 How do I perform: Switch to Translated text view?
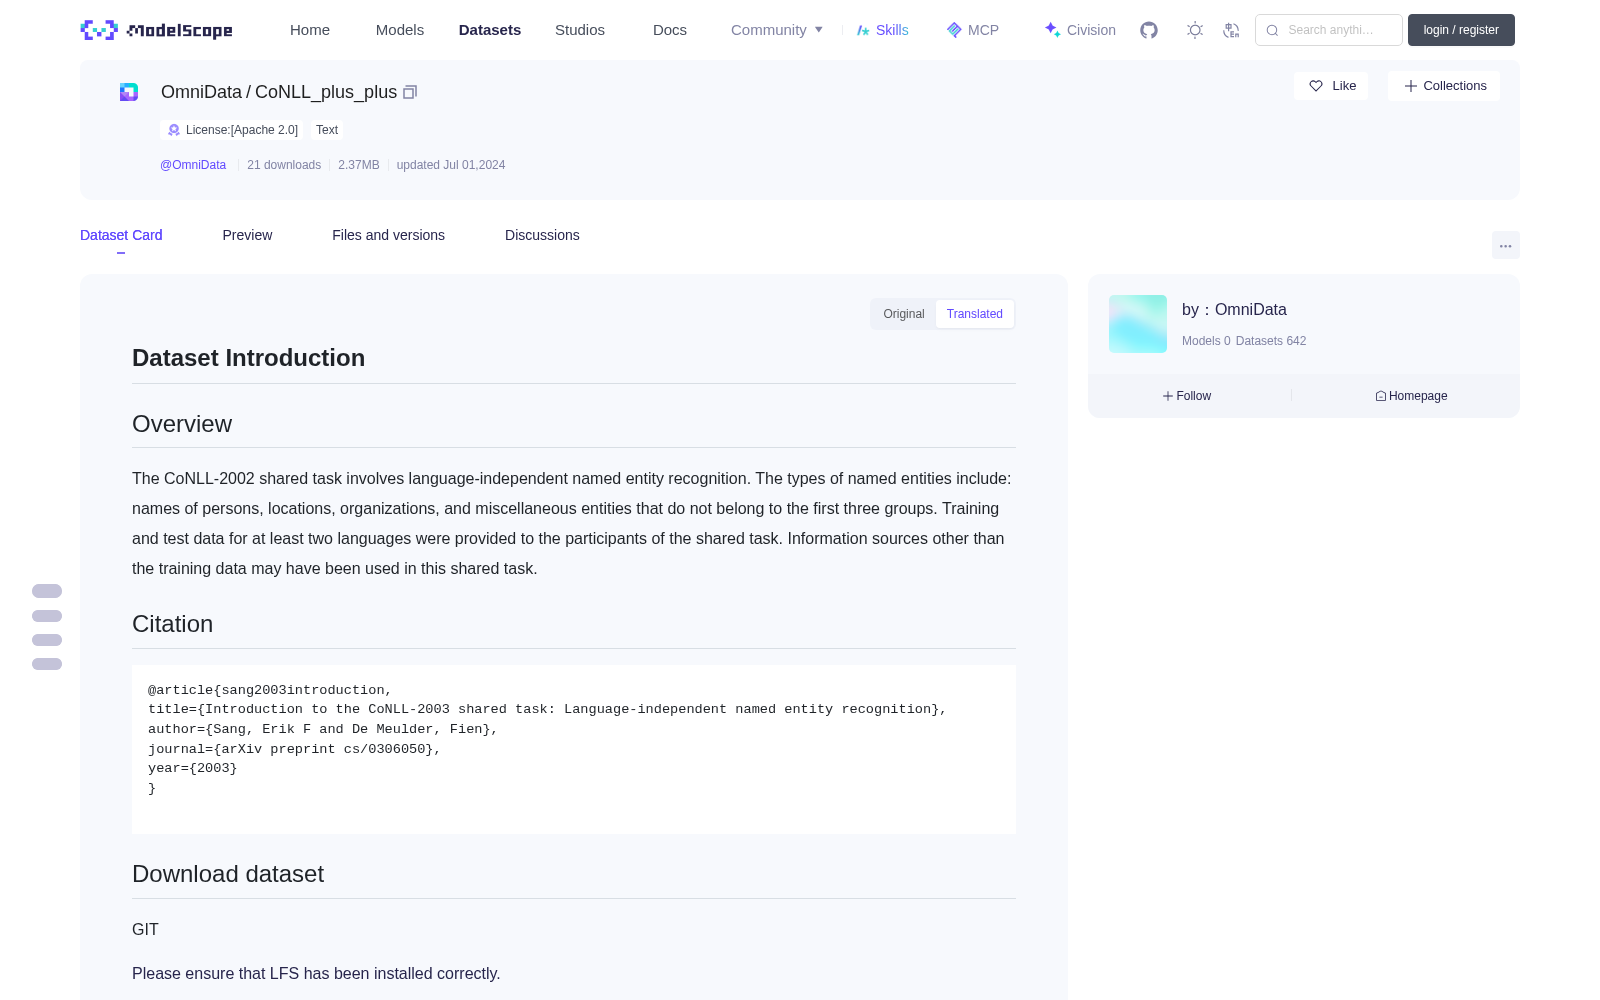pos(975,314)
